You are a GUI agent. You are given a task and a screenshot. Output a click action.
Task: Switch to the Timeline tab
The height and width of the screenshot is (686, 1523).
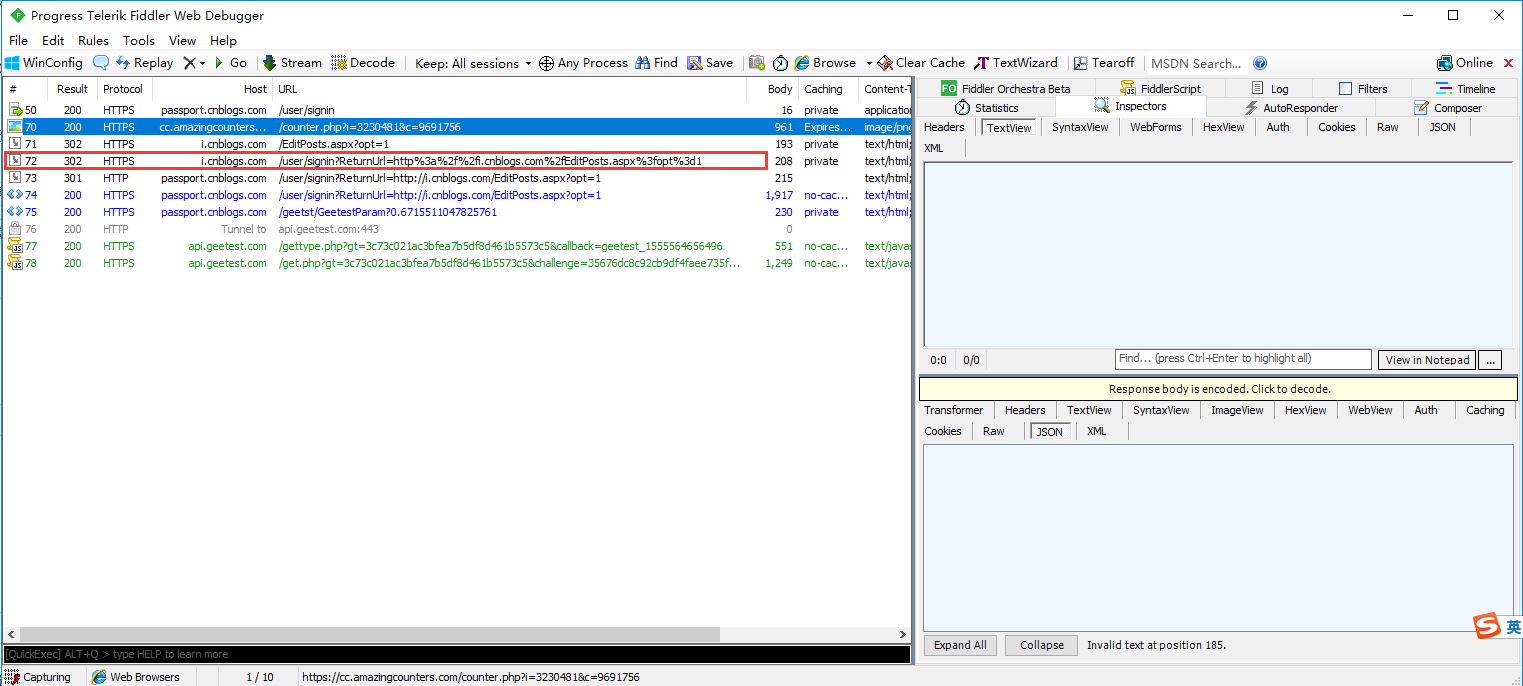click(x=1465, y=89)
